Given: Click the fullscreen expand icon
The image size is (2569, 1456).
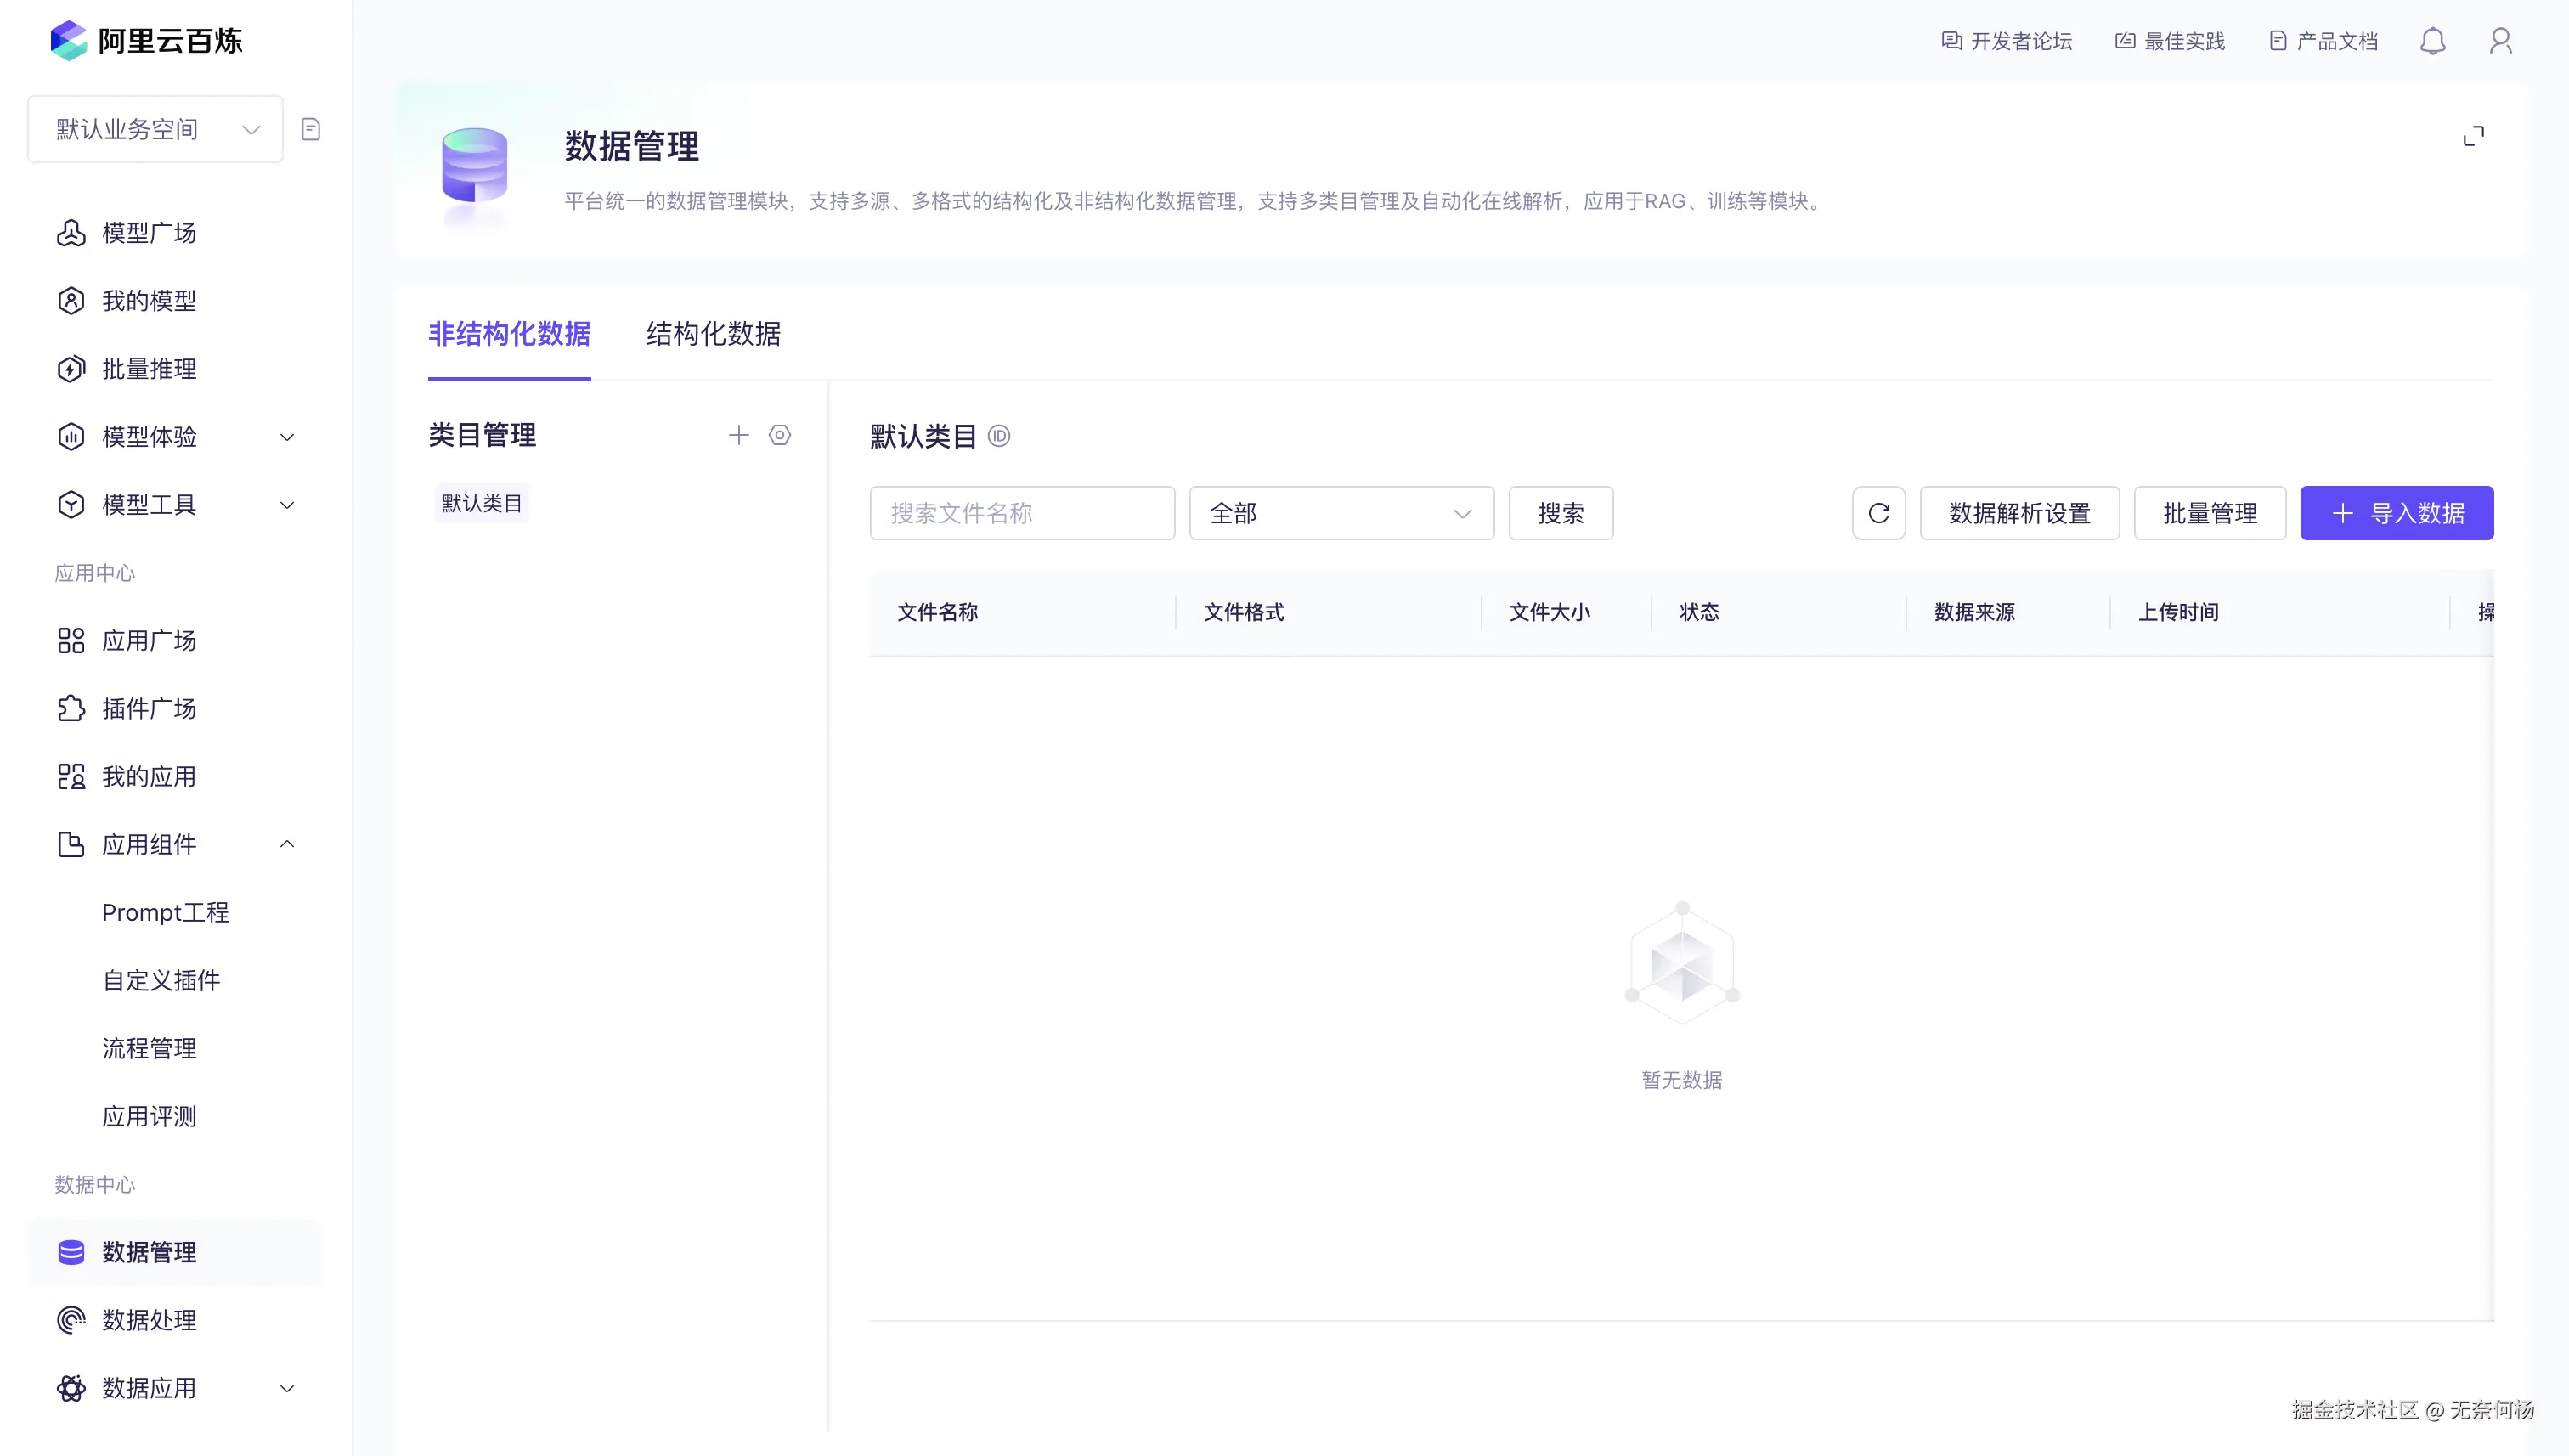Looking at the screenshot, I should pyautogui.click(x=2473, y=136).
